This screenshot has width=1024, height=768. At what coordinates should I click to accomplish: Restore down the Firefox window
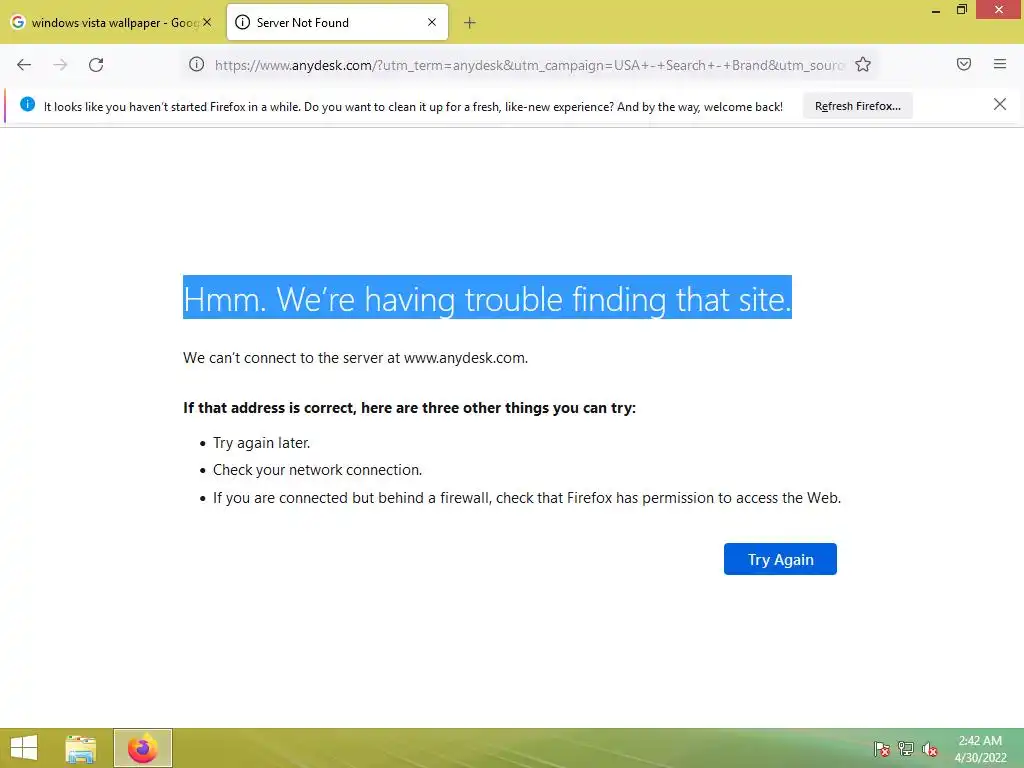click(962, 9)
